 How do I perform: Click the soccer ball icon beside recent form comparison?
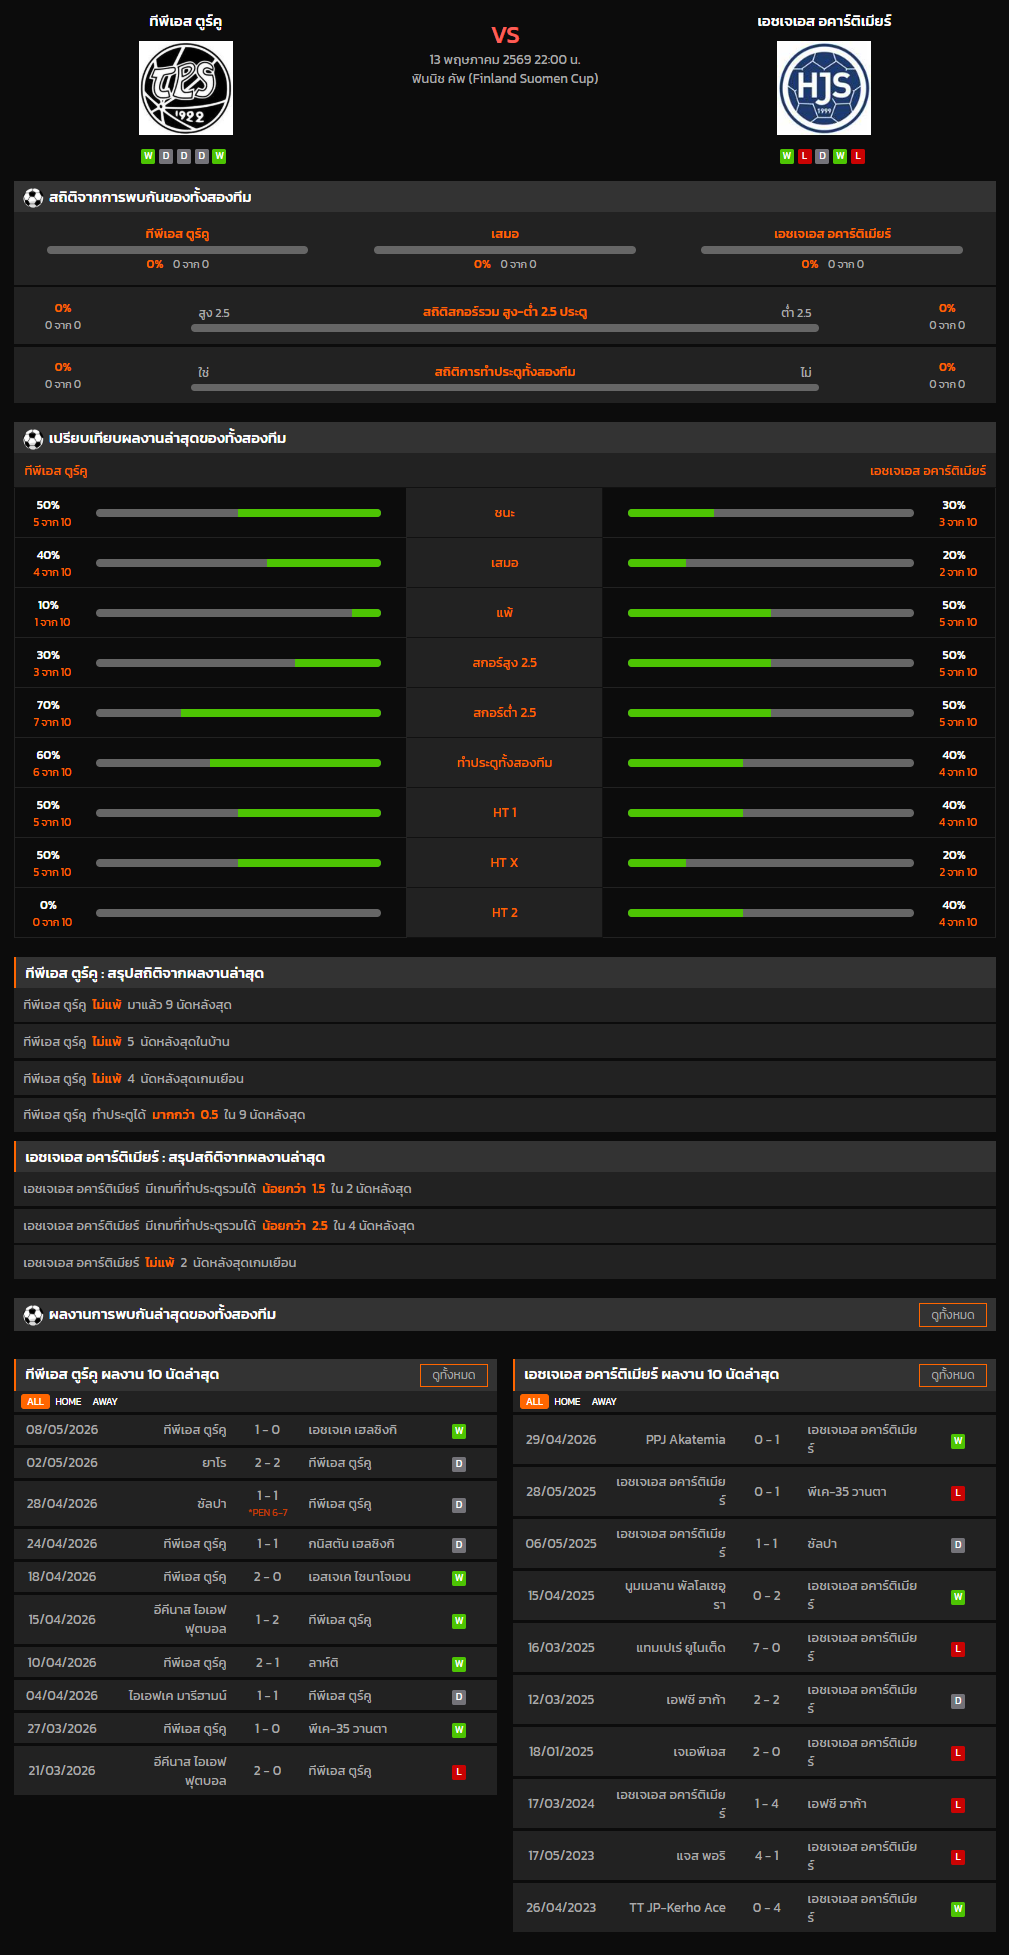33,438
